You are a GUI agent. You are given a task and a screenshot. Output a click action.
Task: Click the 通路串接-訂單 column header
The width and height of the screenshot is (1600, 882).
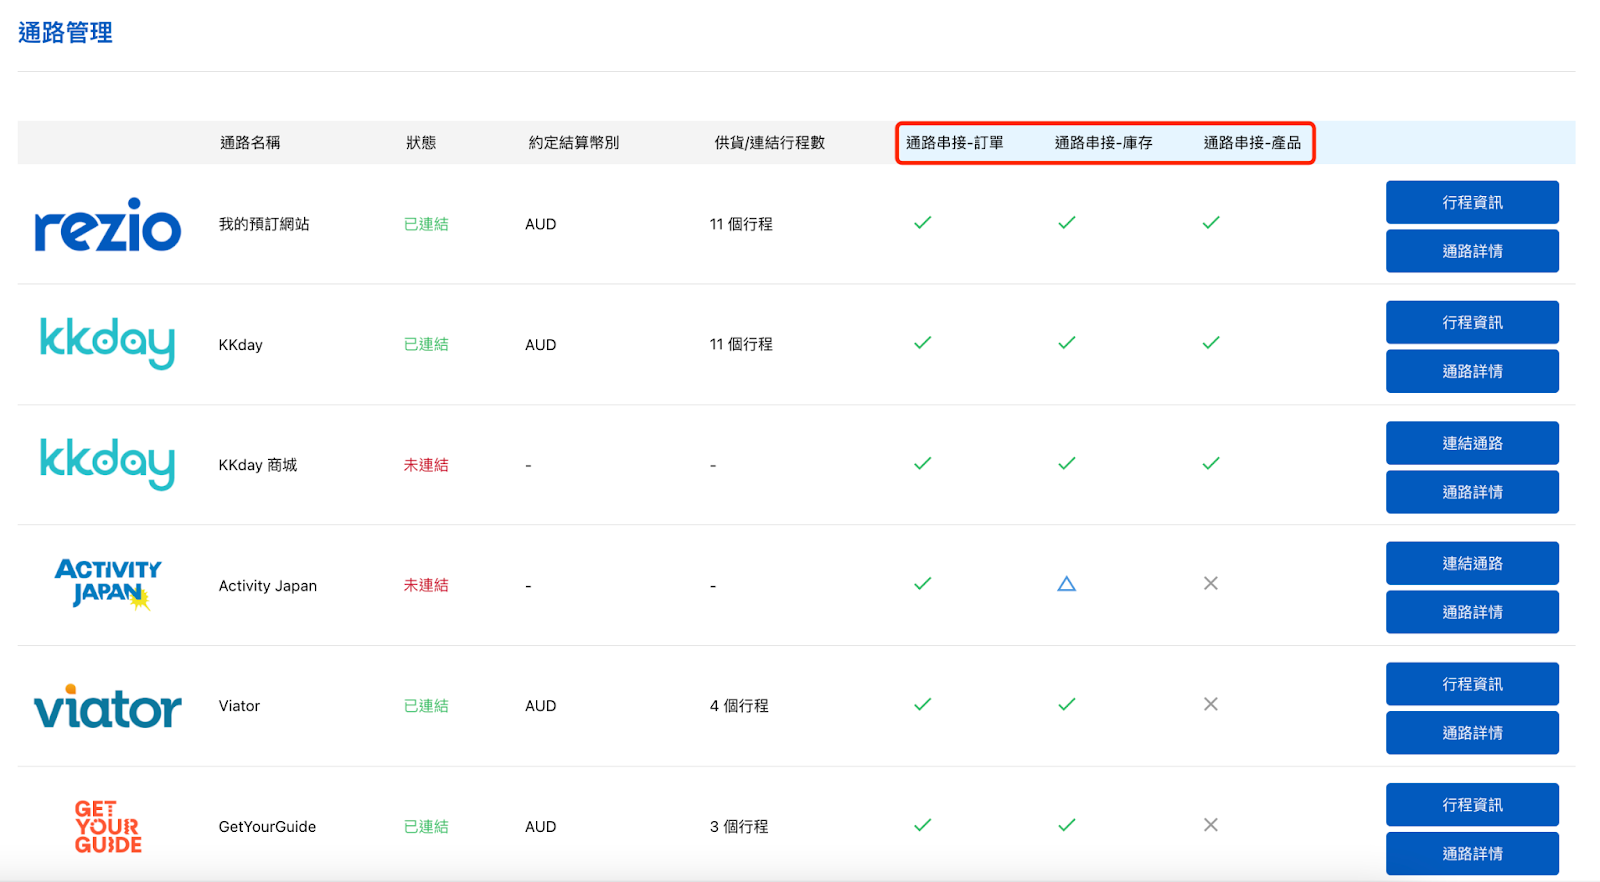click(x=955, y=143)
